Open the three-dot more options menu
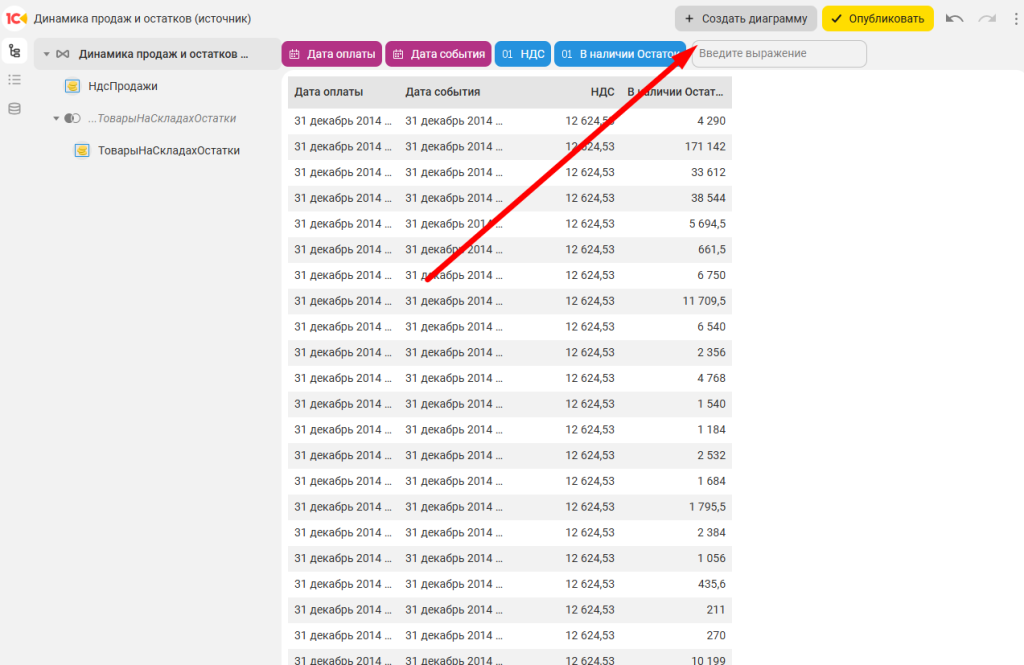The image size is (1024, 665). pyautogui.click(x=1014, y=19)
